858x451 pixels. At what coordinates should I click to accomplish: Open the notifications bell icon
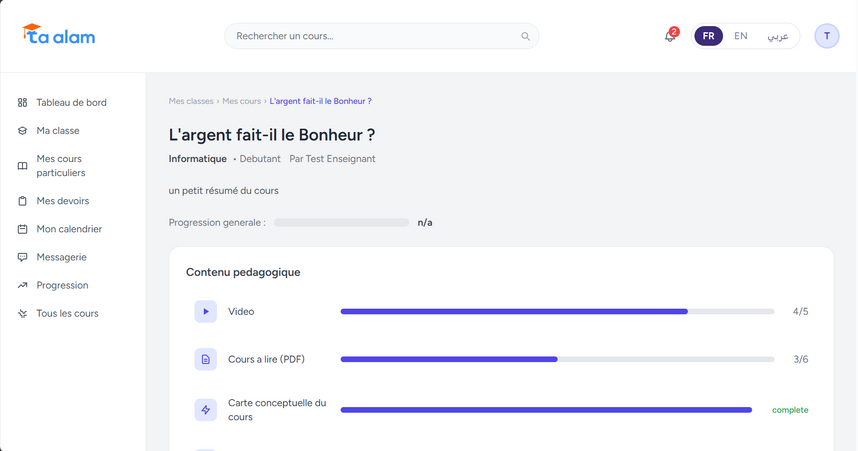(670, 36)
